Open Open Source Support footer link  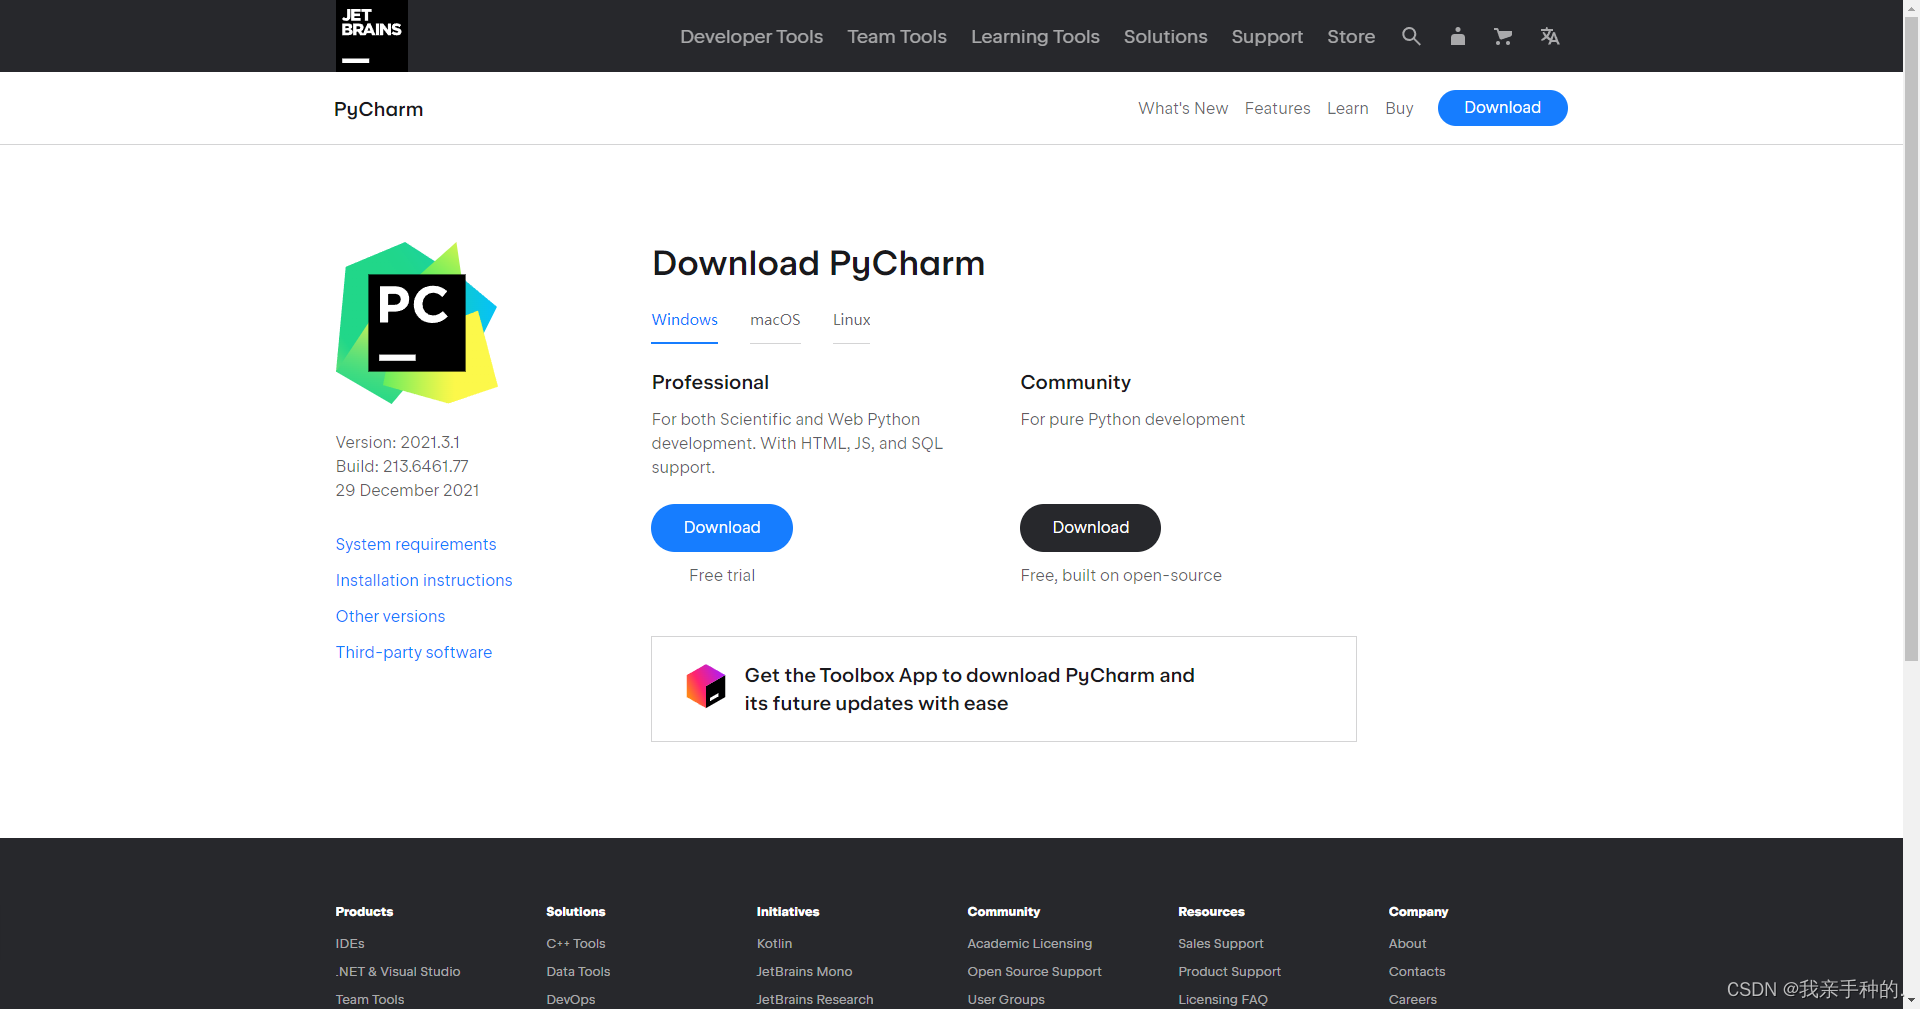pos(1034,972)
